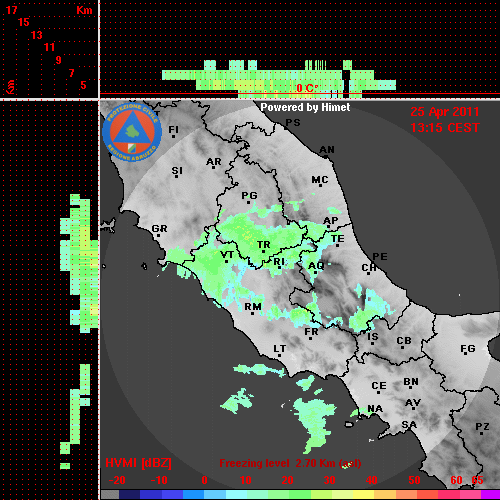Click the -10 dBZ scale value
Viewport: 500px width, 500px height.
click(159, 480)
